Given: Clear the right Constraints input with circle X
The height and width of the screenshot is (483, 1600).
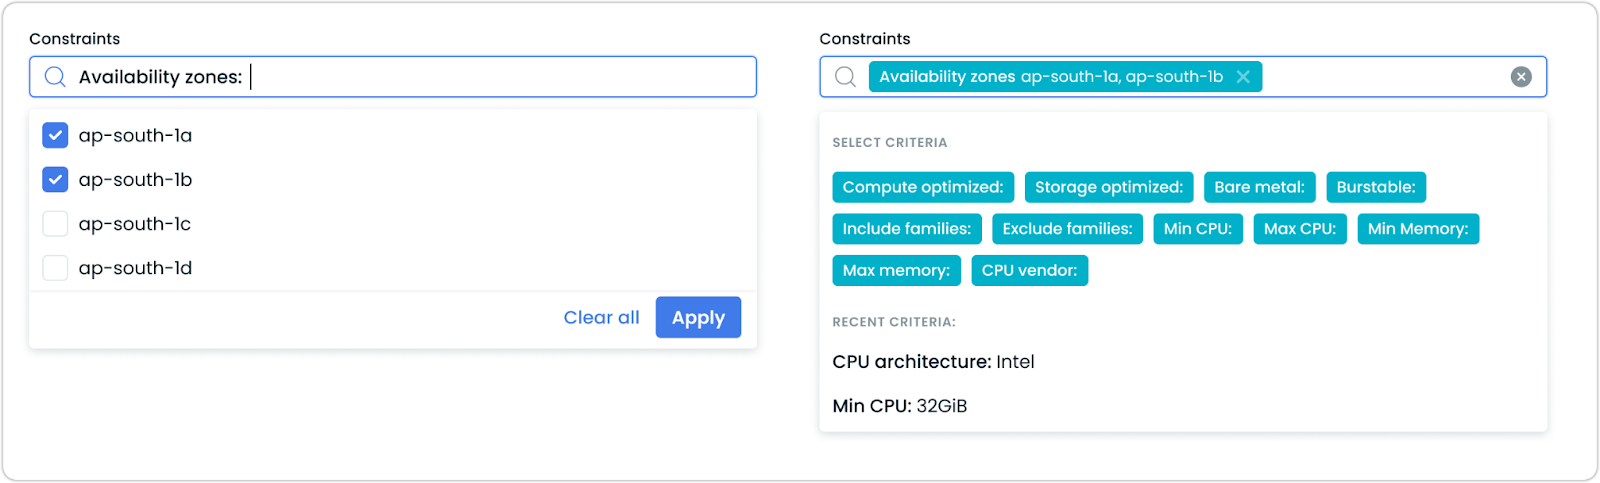Looking at the screenshot, I should (1521, 77).
